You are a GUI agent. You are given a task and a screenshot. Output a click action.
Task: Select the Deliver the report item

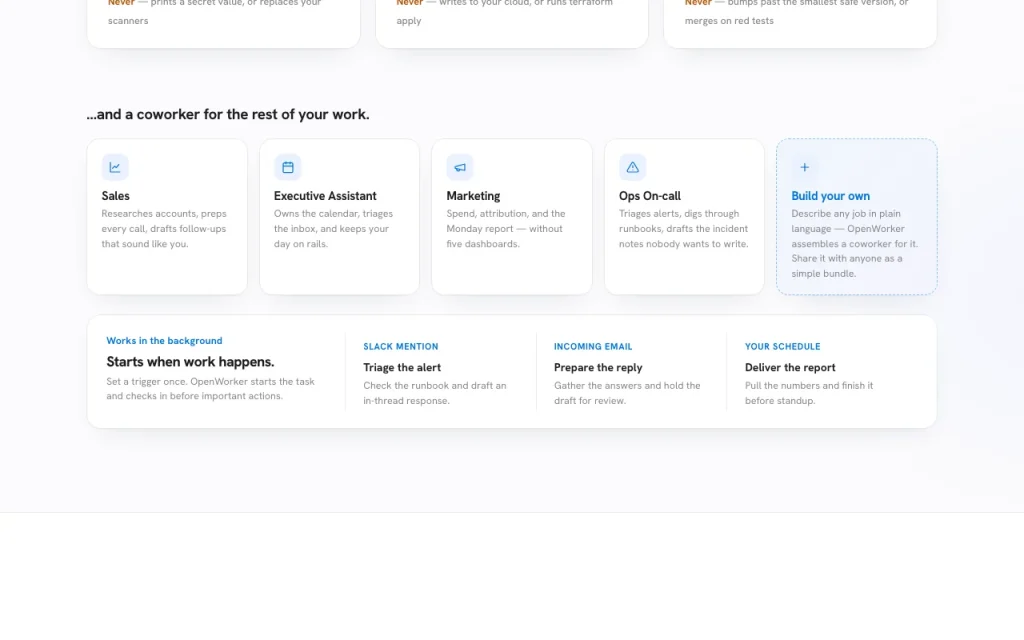pos(790,368)
